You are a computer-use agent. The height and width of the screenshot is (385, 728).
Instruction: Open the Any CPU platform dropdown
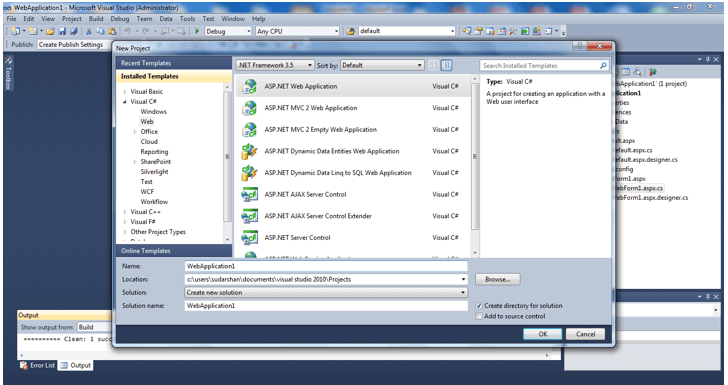pos(298,31)
